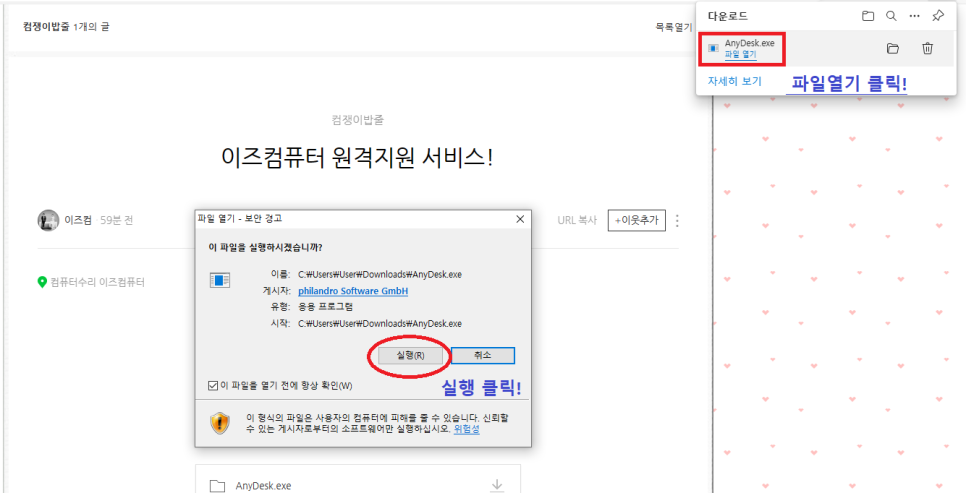966x493 pixels.
Task: Open the 위험성 link in warning text
Action: click(466, 429)
